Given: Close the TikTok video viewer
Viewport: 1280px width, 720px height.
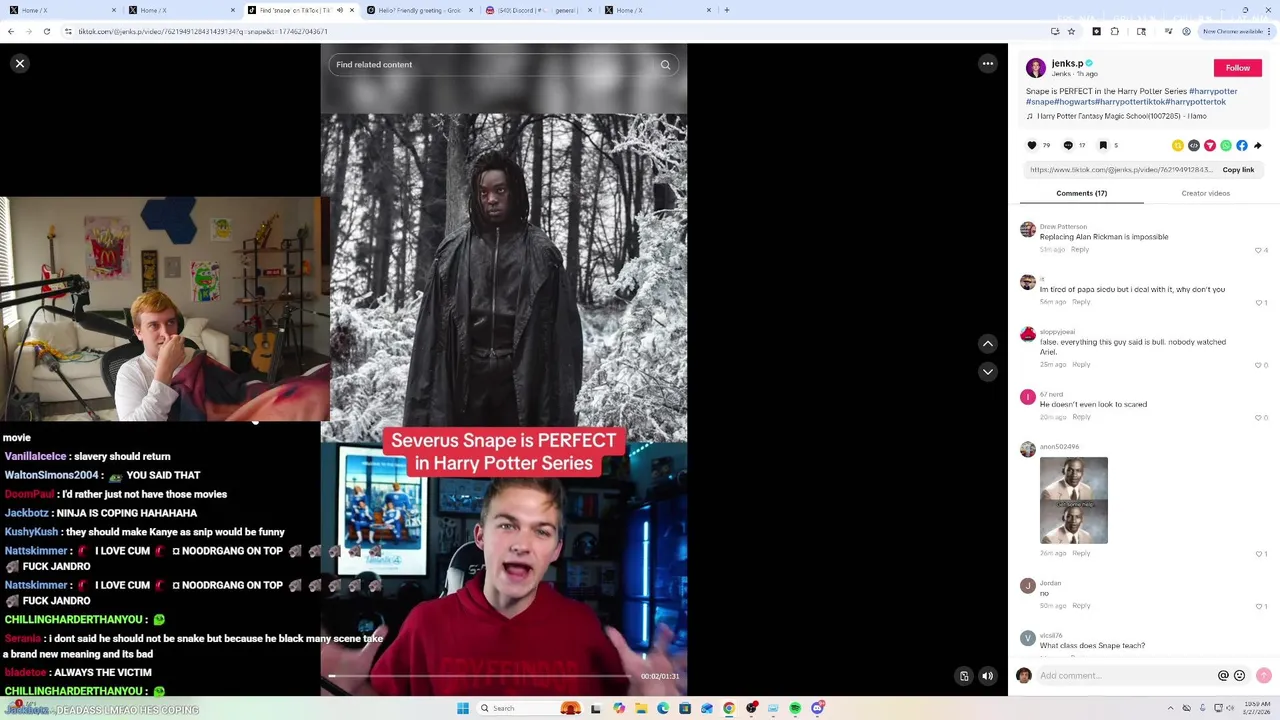Looking at the screenshot, I should click(19, 64).
